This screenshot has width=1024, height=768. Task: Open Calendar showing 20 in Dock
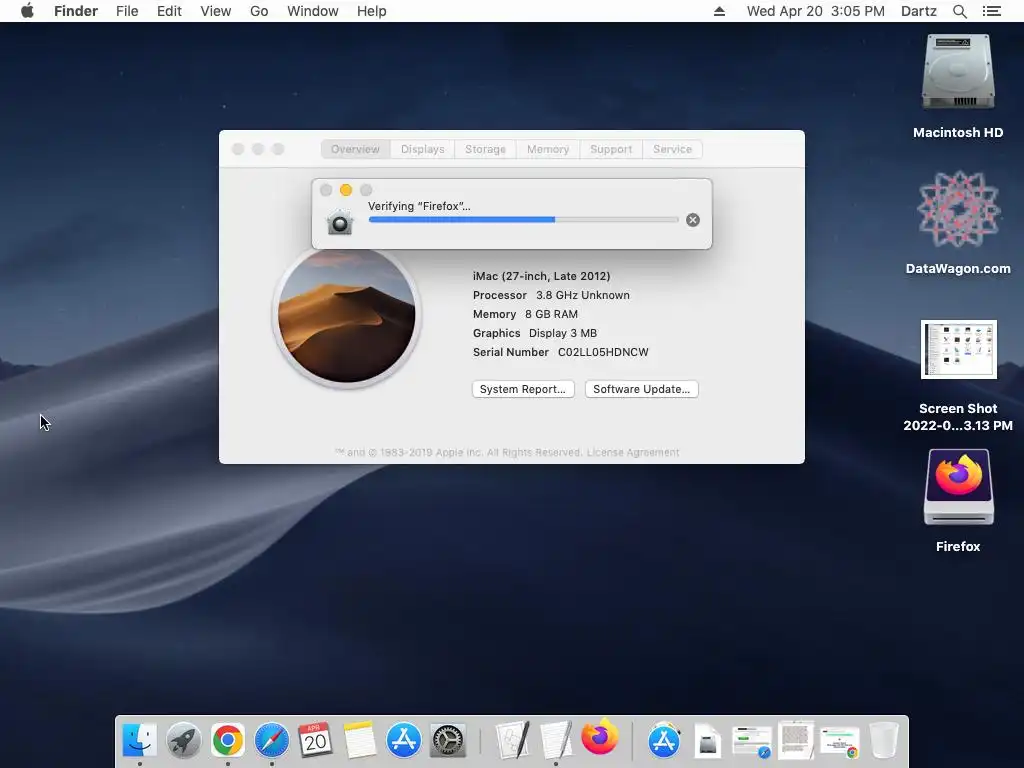coord(315,740)
